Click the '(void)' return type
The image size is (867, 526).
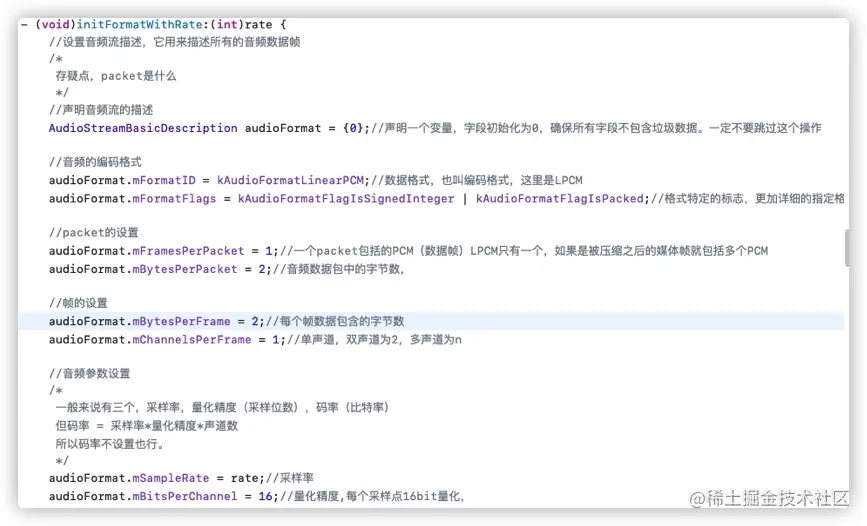(55, 24)
